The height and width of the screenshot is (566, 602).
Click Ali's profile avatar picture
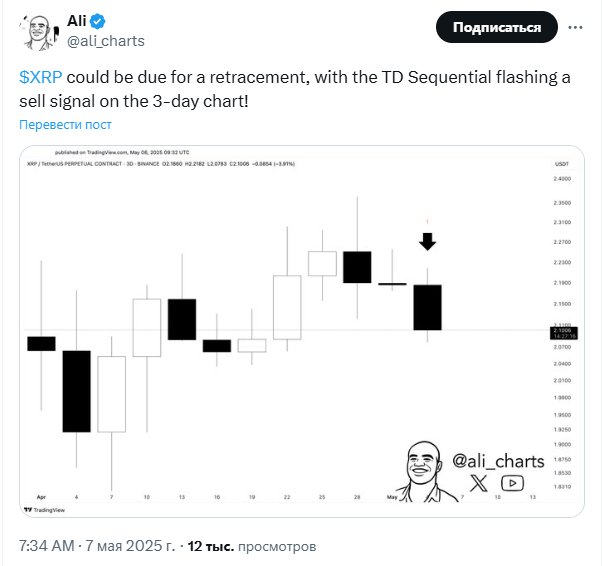[39, 31]
